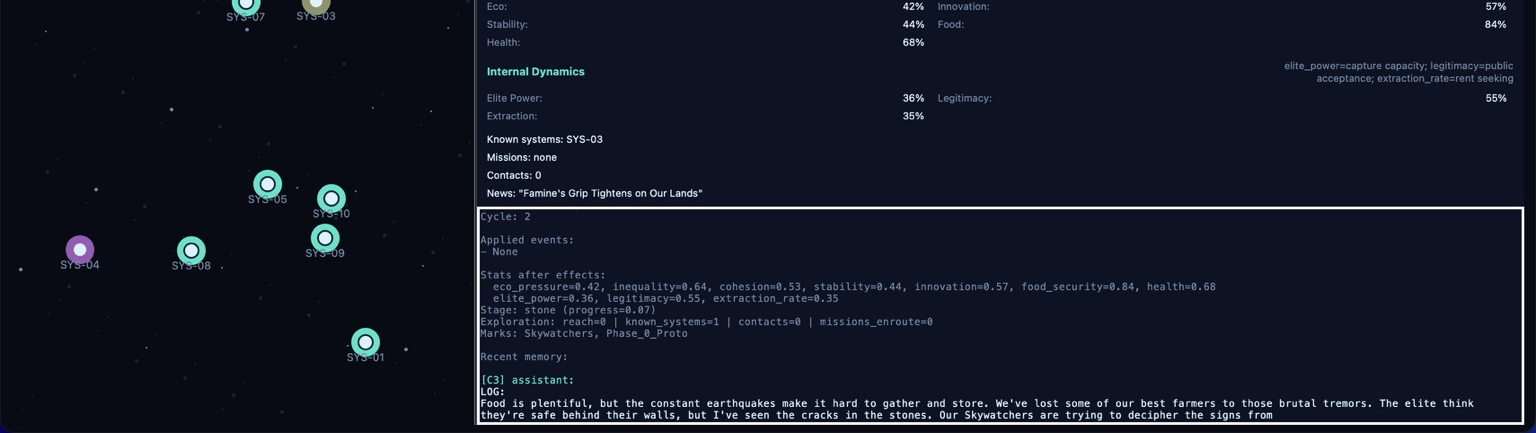The image size is (1536, 433).
Task: Select the olive SYS-03 system node
Action: pos(316,4)
